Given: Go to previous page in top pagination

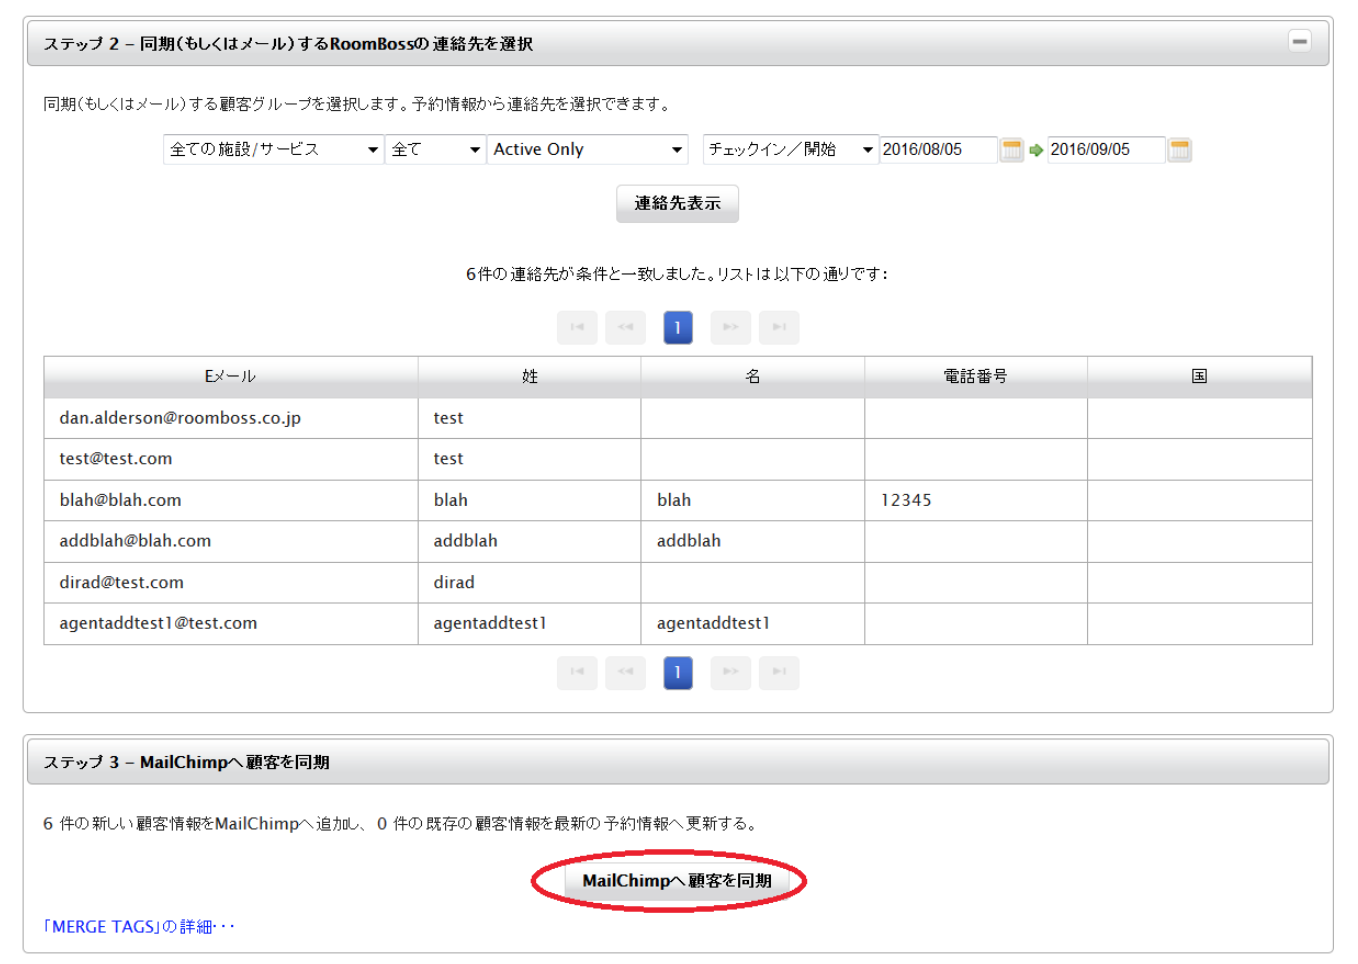Looking at the screenshot, I should point(625,327).
